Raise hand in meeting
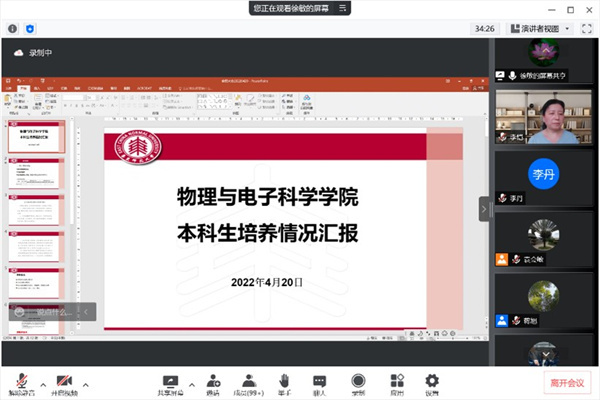600x400 pixels. (284, 382)
